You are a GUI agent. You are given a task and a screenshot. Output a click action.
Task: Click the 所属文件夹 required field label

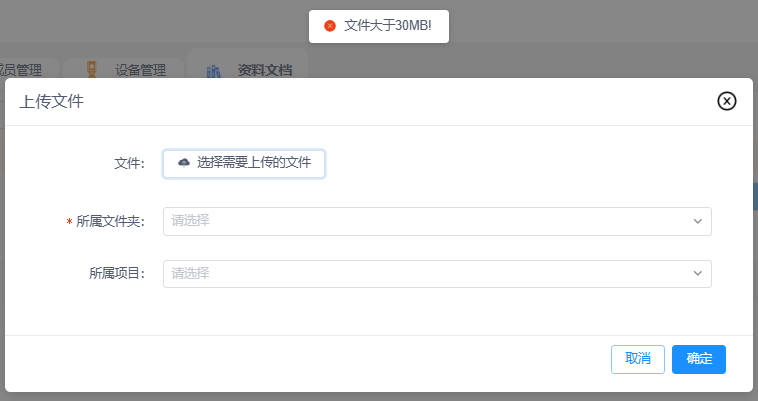[110, 222]
